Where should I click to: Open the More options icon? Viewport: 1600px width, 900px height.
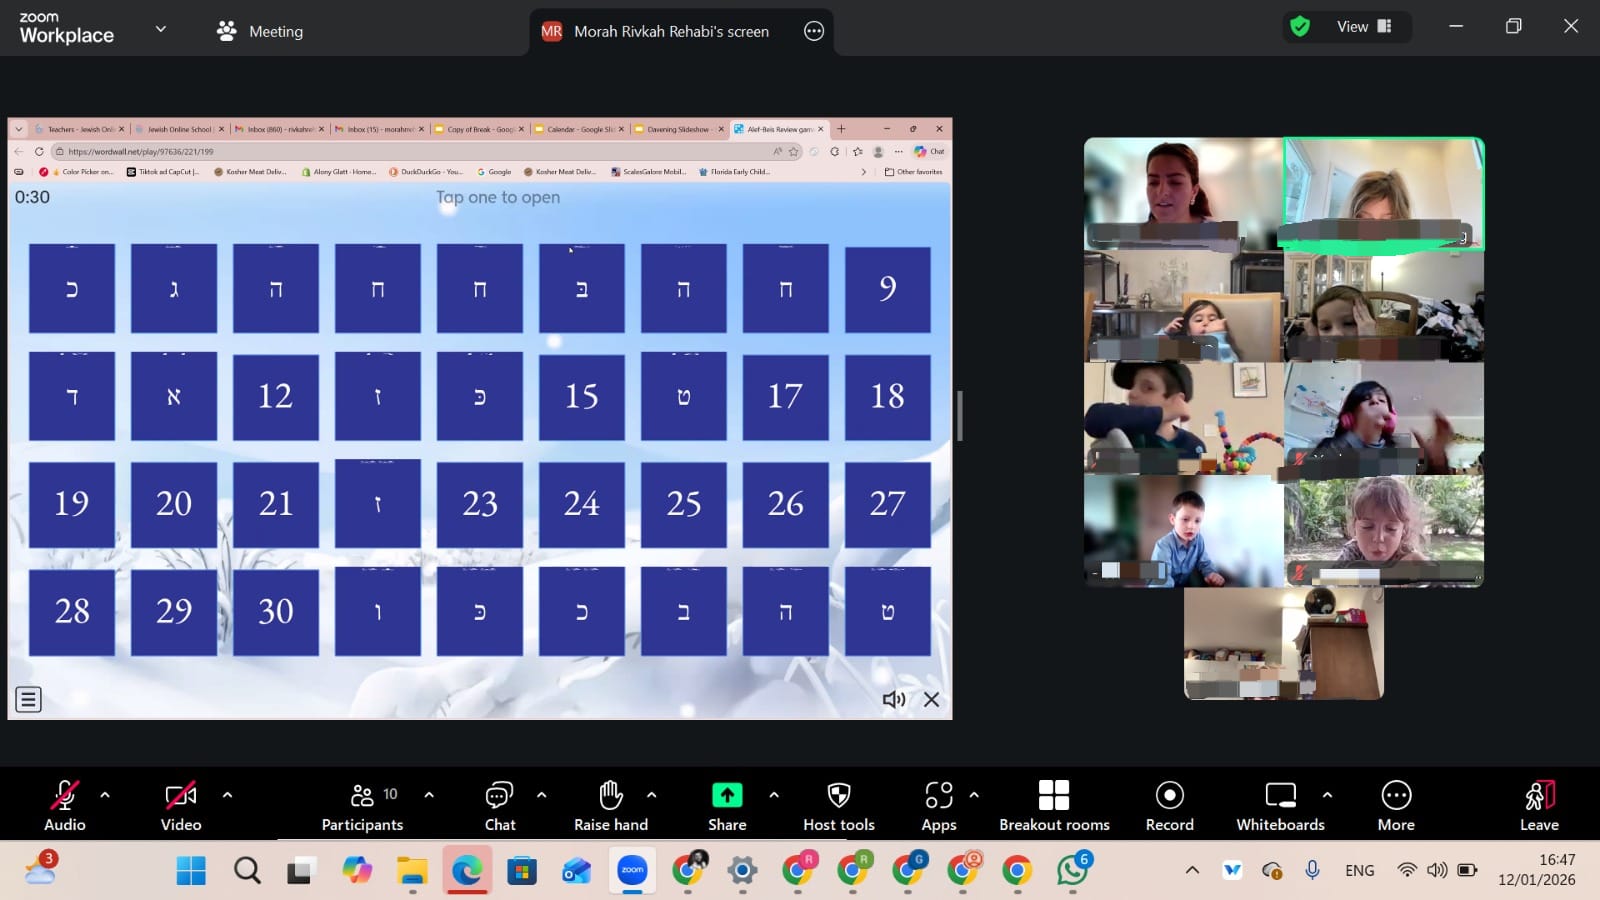click(x=1396, y=796)
